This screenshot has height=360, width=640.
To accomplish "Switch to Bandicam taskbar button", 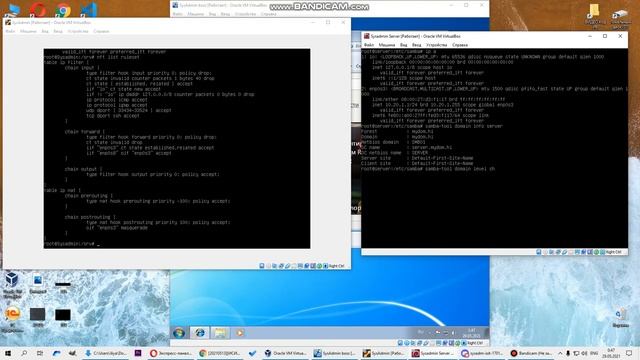I will coord(531,353).
